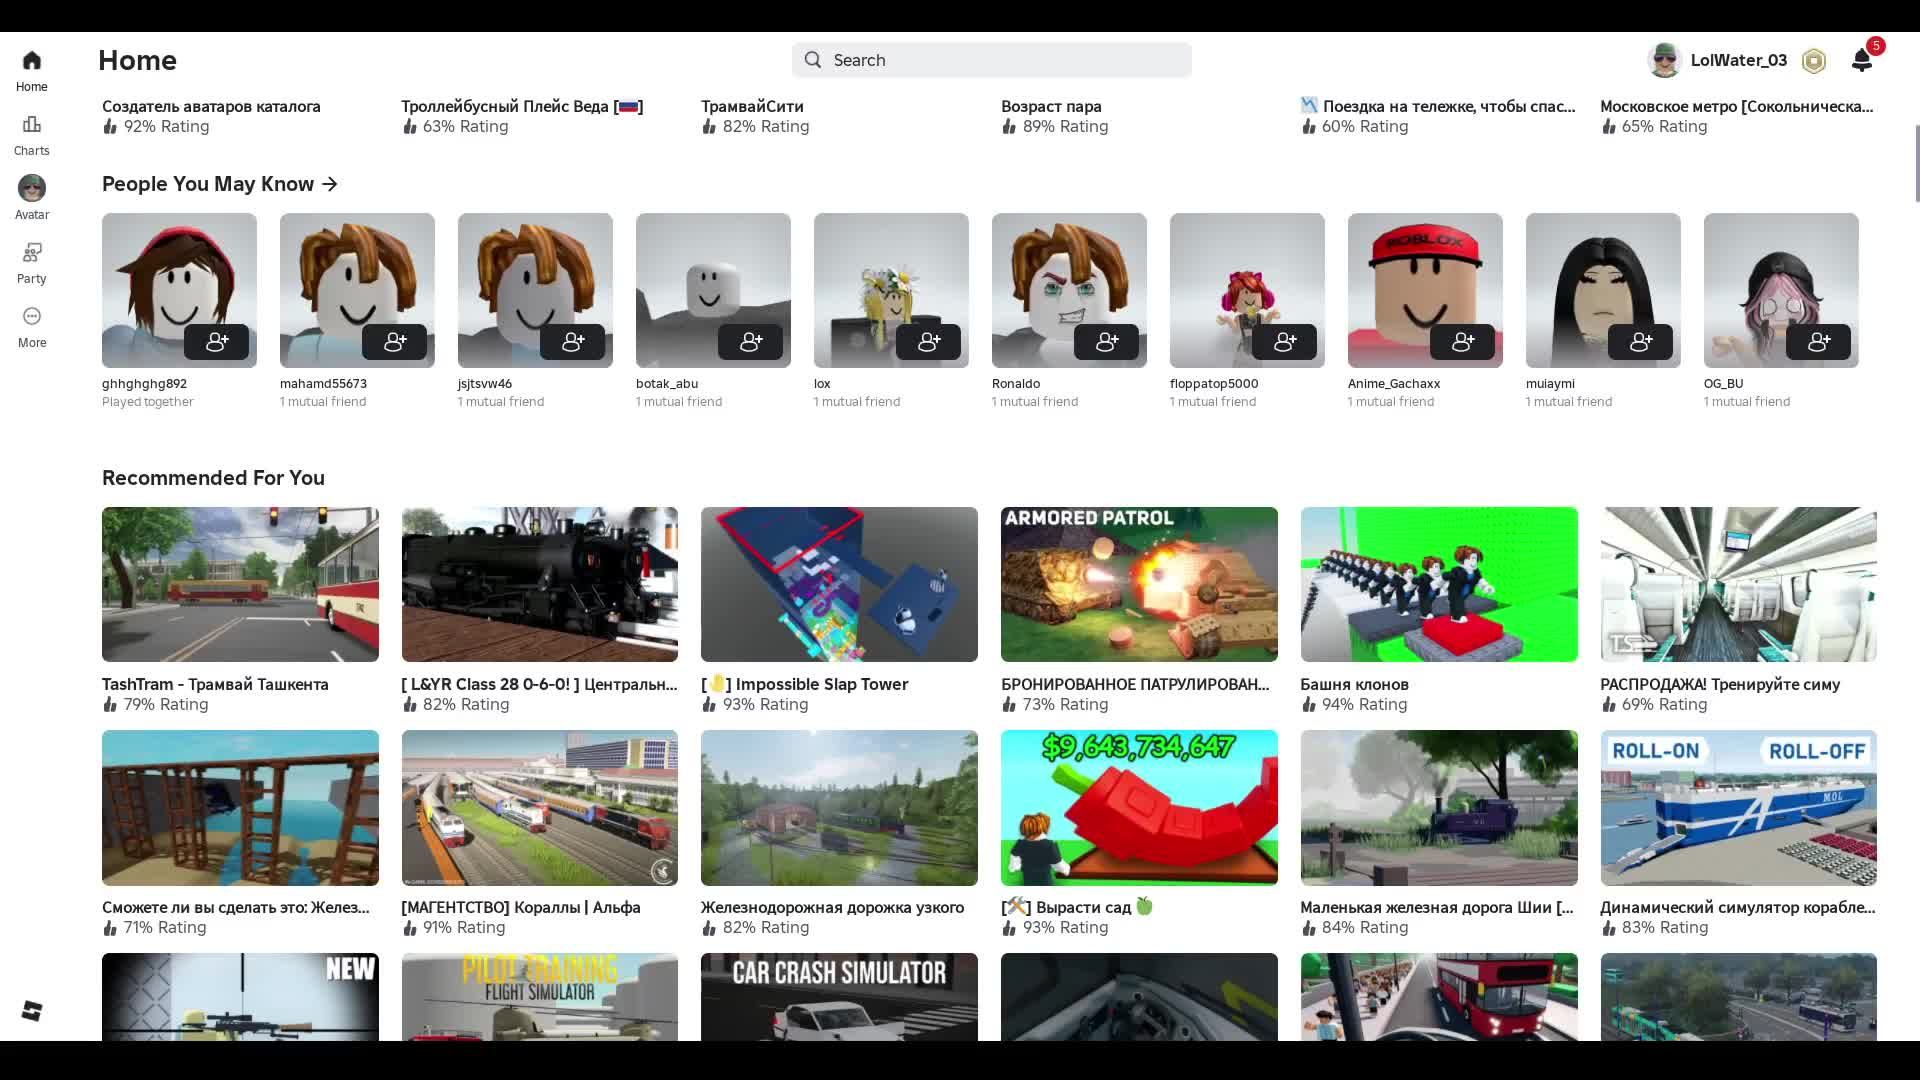Click the search magnifier icon
1920x1080 pixels.
[813, 60]
